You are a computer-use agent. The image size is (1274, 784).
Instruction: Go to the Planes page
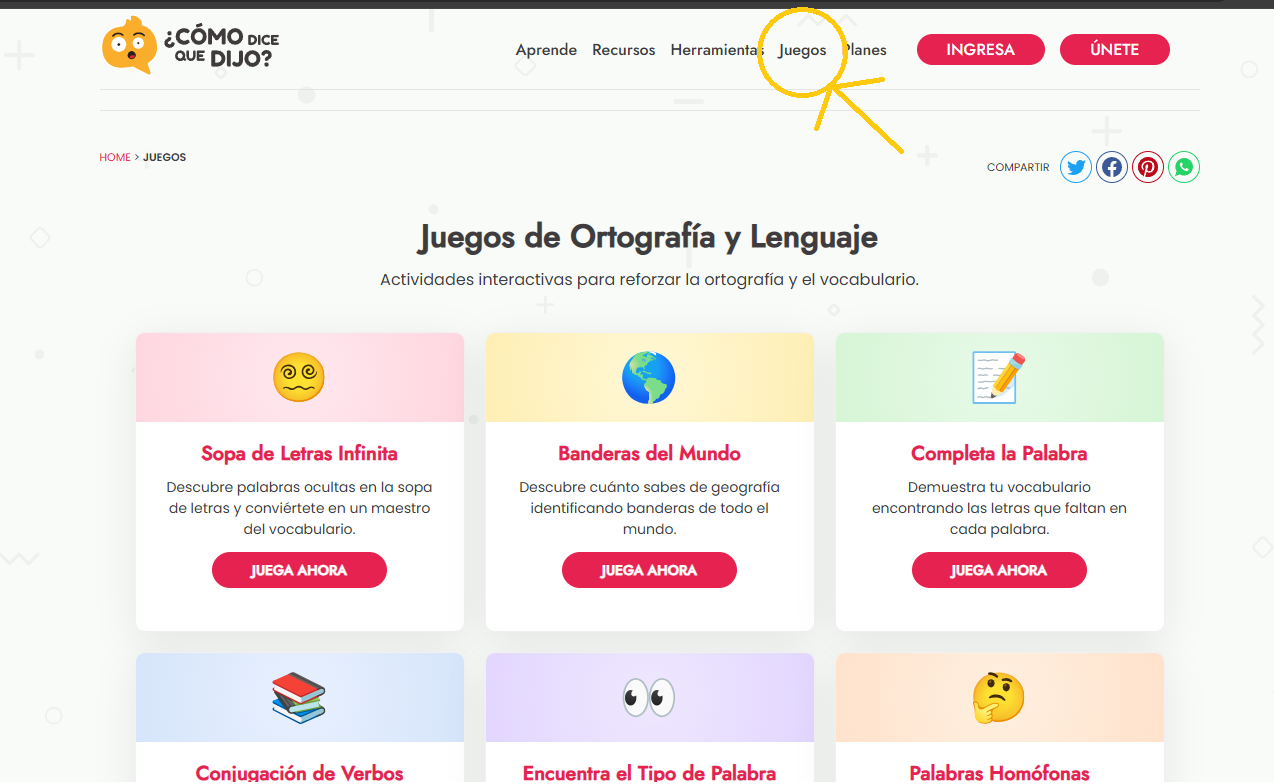[868, 50]
